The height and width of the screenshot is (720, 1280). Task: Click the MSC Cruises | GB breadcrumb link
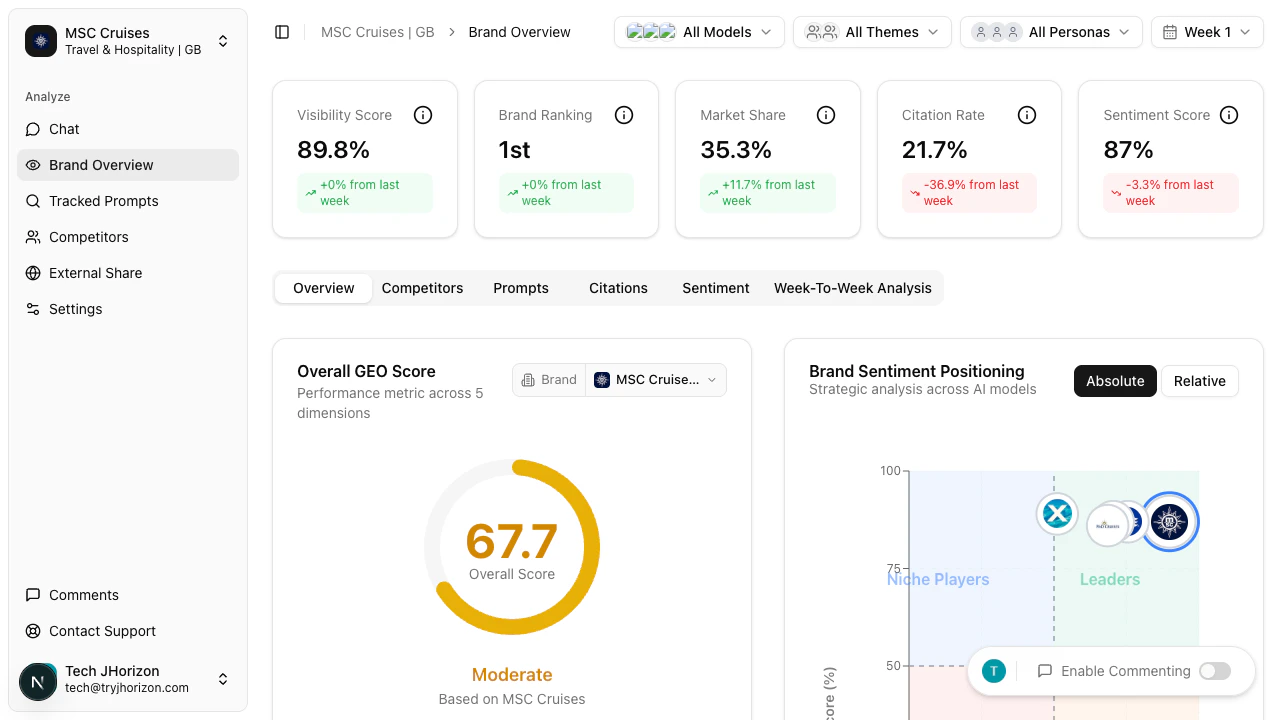coord(377,32)
